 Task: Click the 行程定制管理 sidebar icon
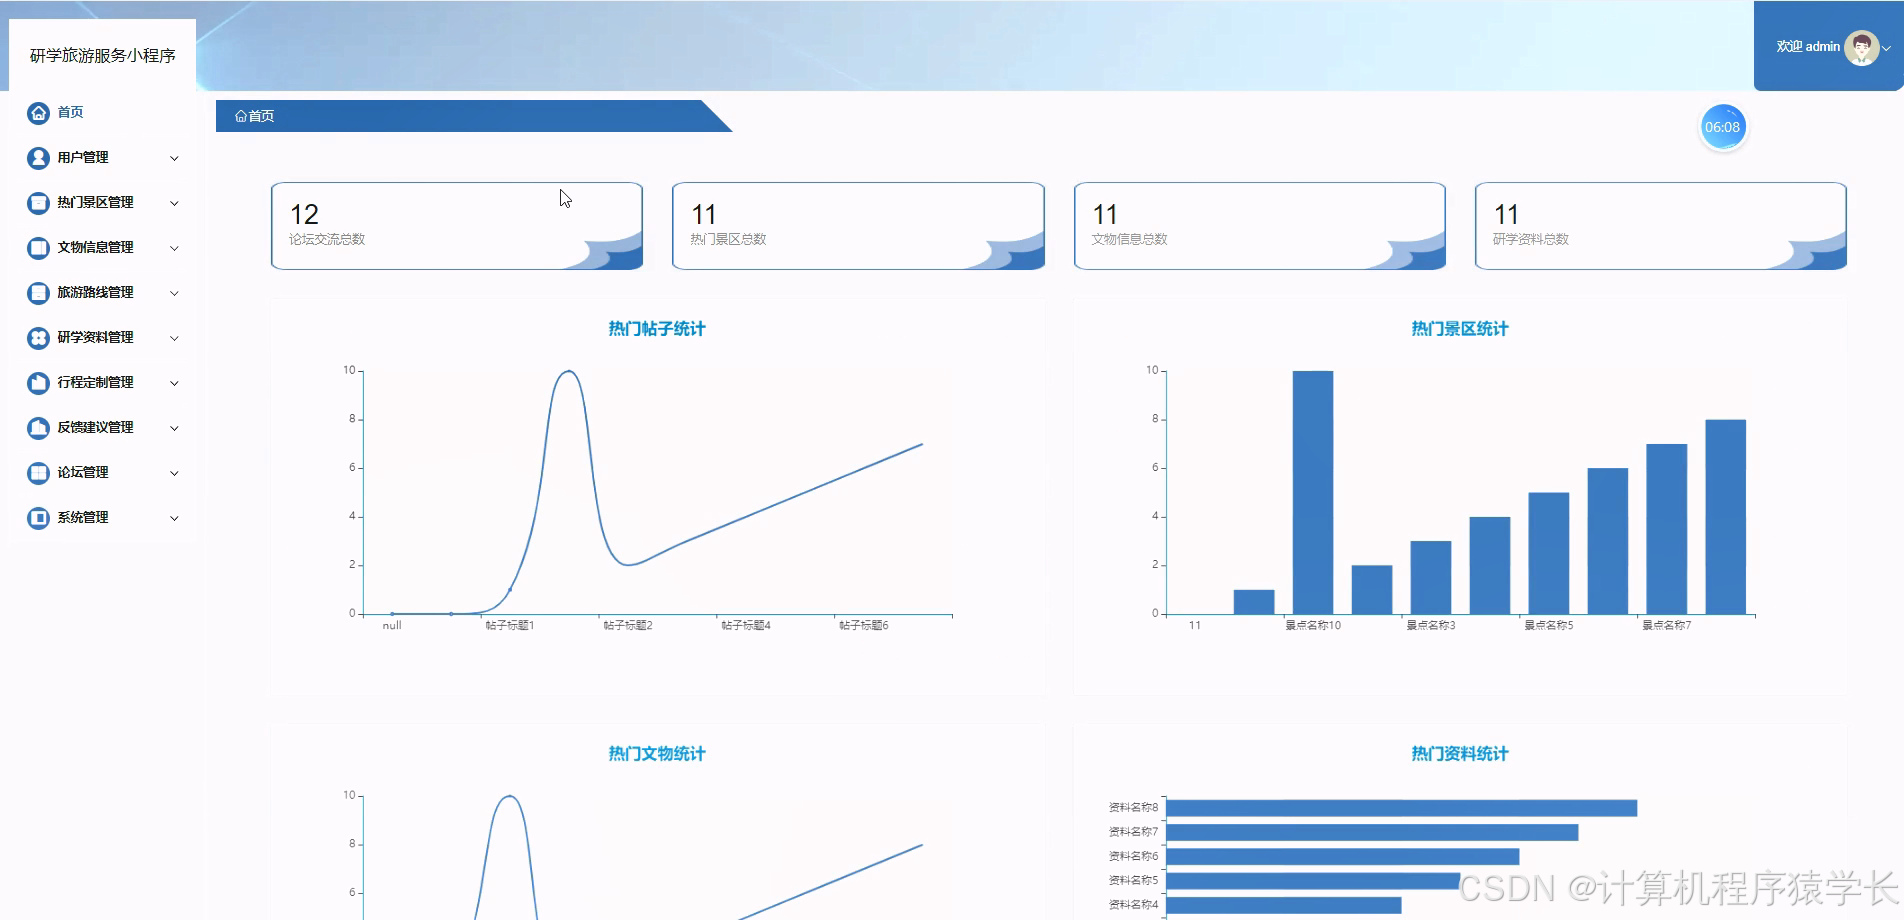pyautogui.click(x=38, y=383)
